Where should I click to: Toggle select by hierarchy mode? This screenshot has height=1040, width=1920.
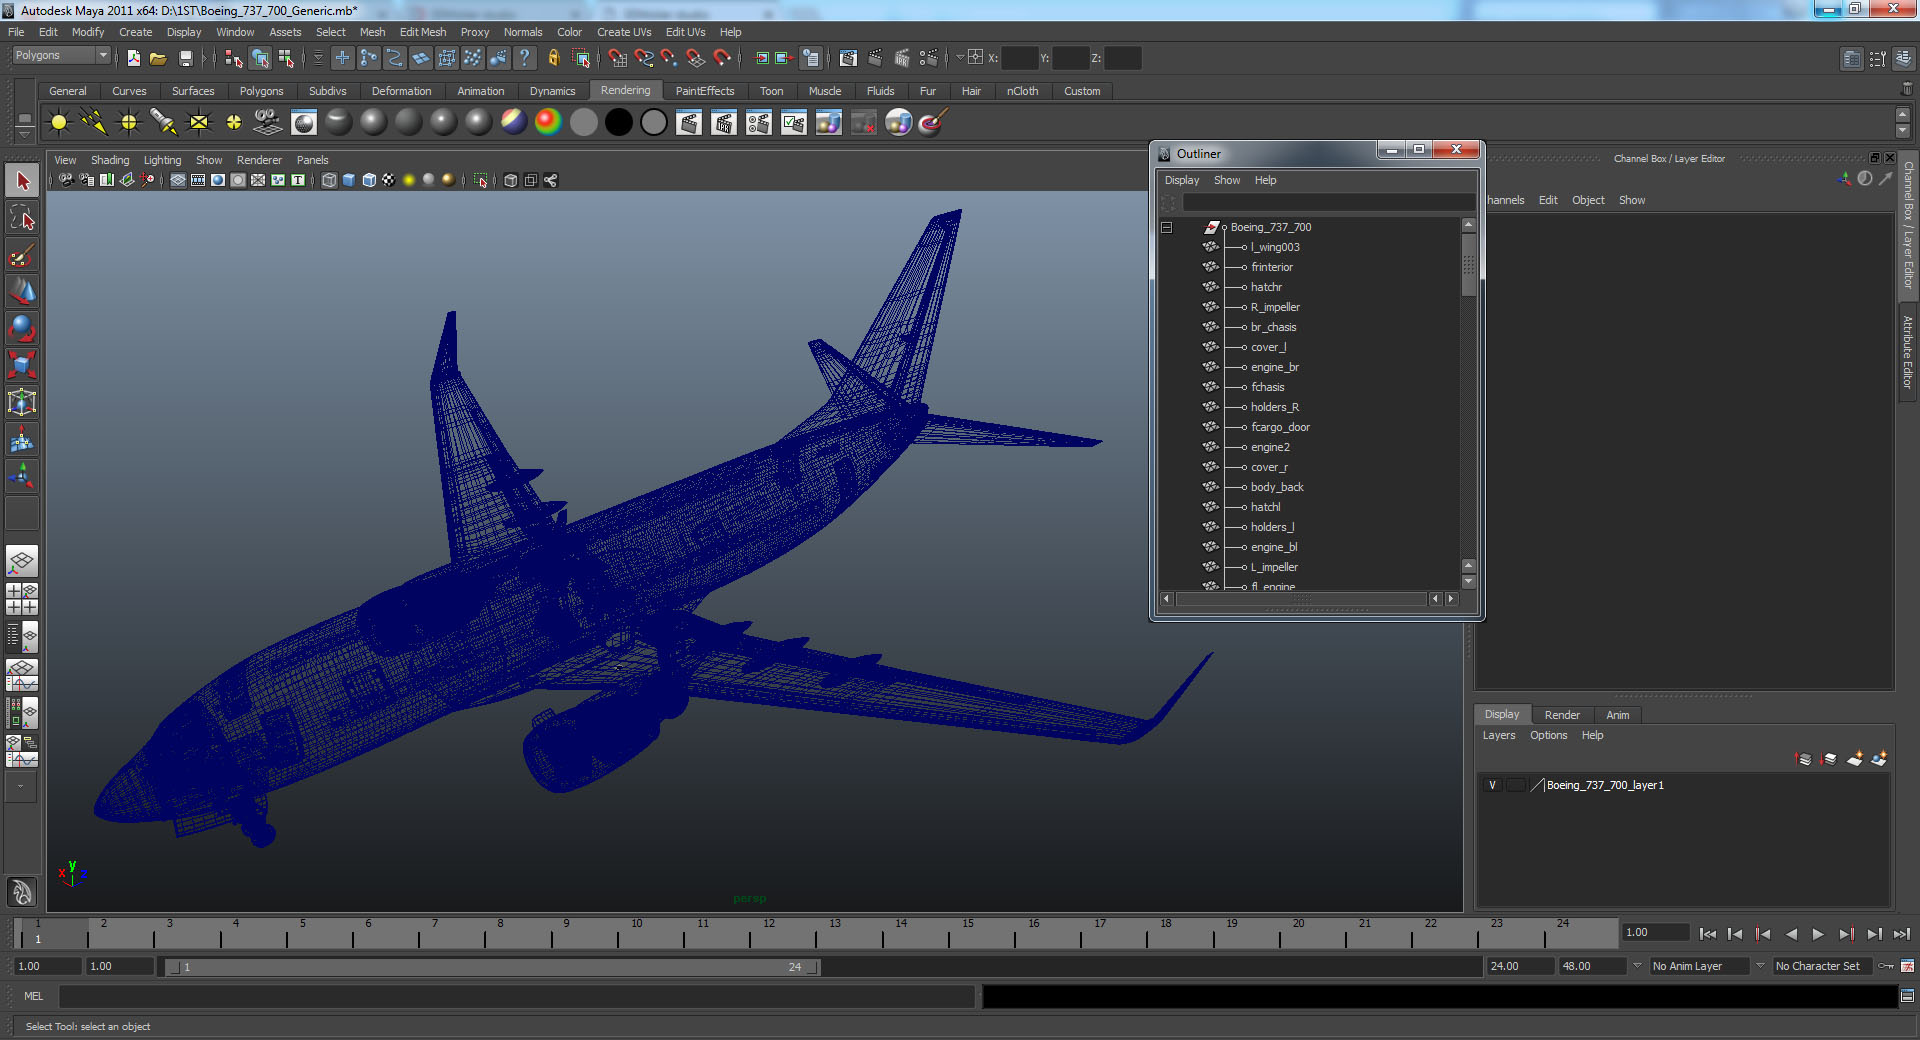point(234,58)
